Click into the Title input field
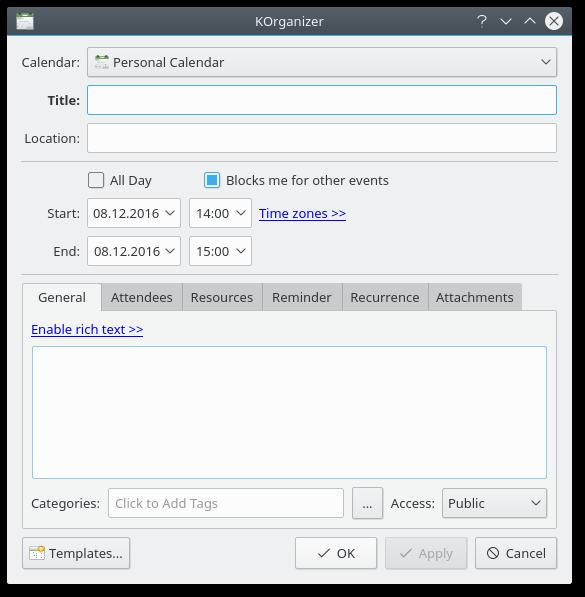585x597 pixels. pyautogui.click(x=322, y=100)
